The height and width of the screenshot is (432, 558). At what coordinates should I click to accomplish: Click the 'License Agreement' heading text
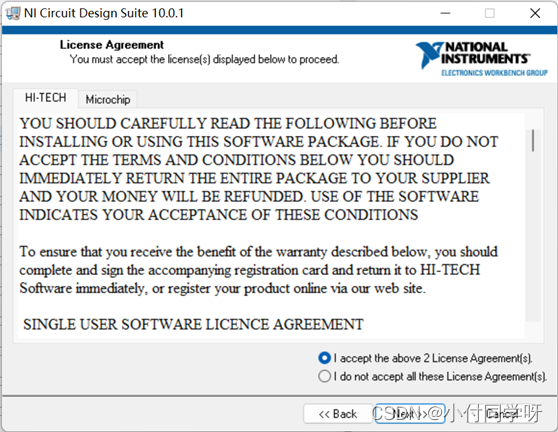[112, 45]
